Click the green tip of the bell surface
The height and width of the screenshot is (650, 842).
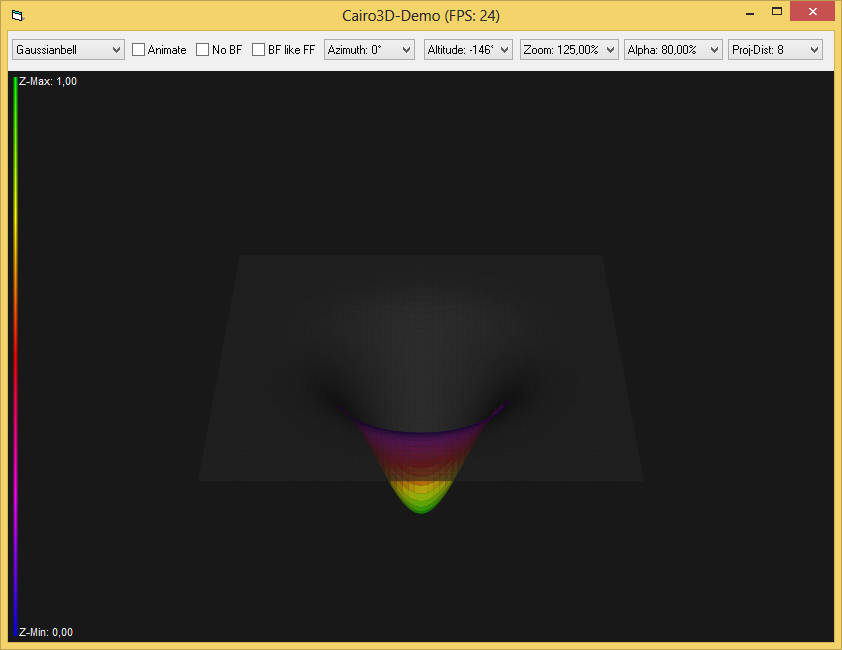421,505
